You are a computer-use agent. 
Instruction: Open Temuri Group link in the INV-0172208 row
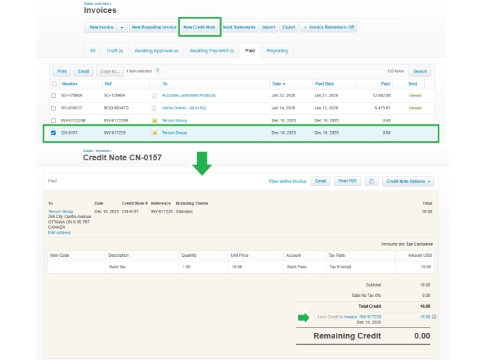click(x=174, y=120)
